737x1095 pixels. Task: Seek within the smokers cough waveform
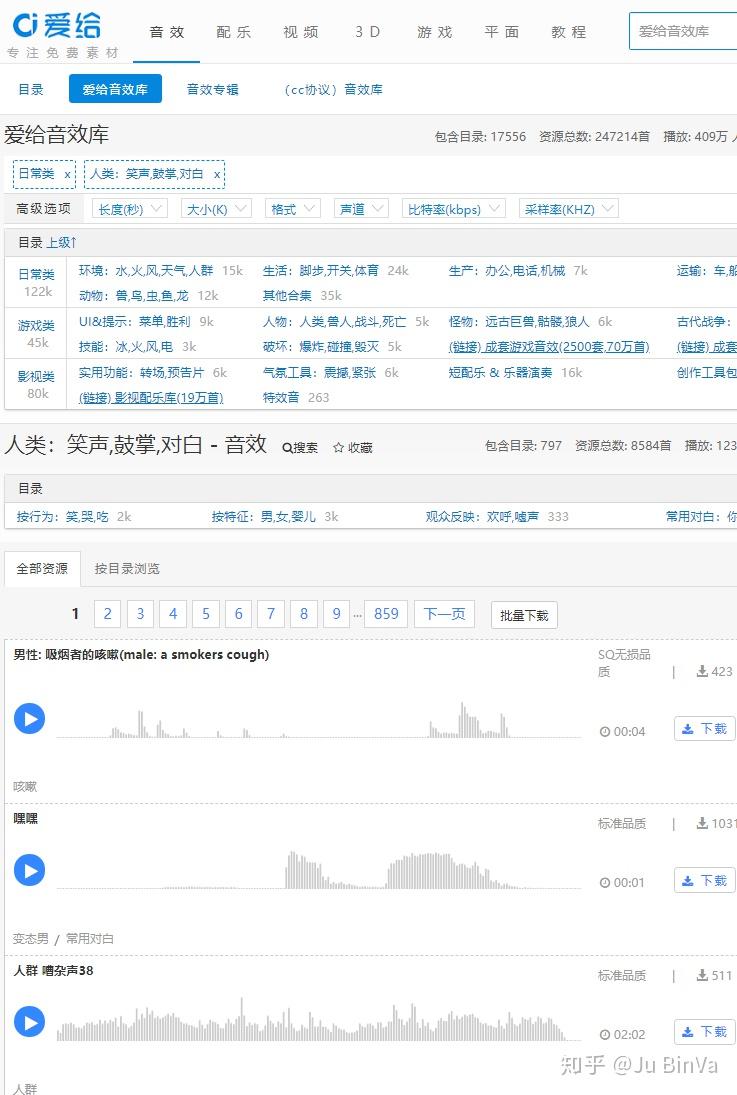pos(319,719)
